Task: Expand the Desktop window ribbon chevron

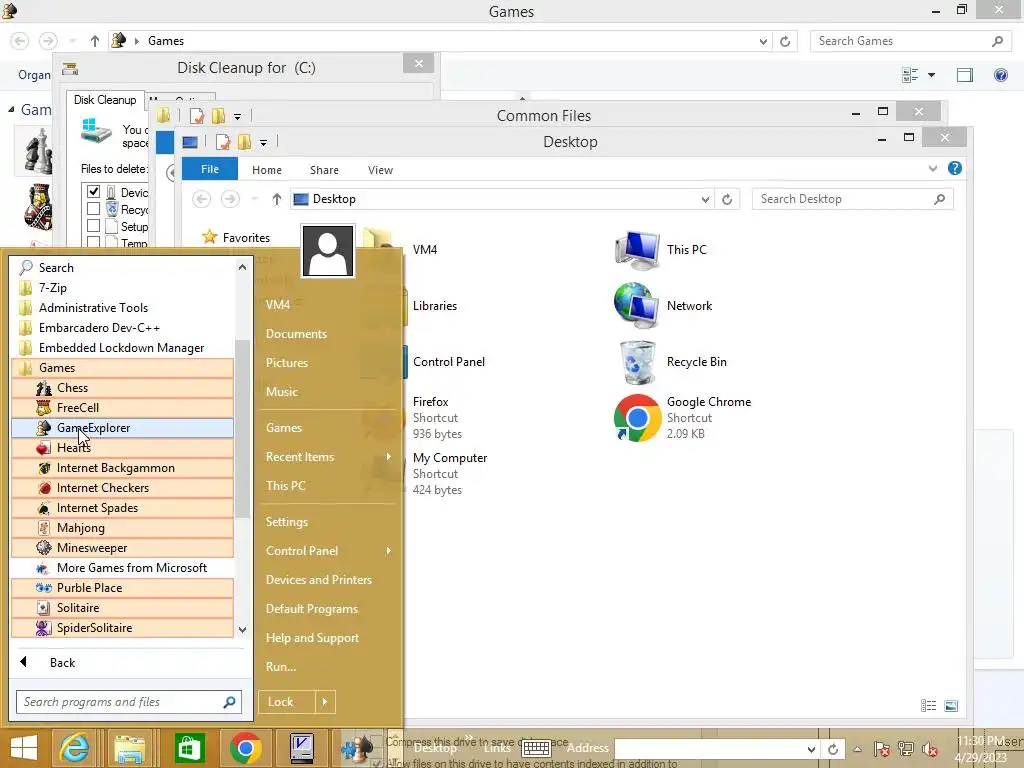Action: 933,168
